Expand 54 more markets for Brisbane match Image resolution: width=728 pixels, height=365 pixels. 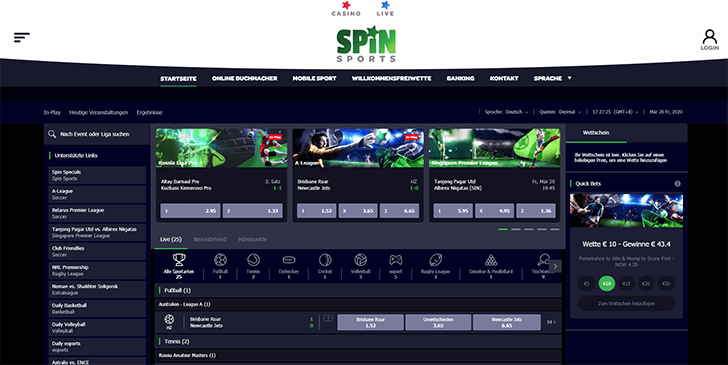click(551, 322)
